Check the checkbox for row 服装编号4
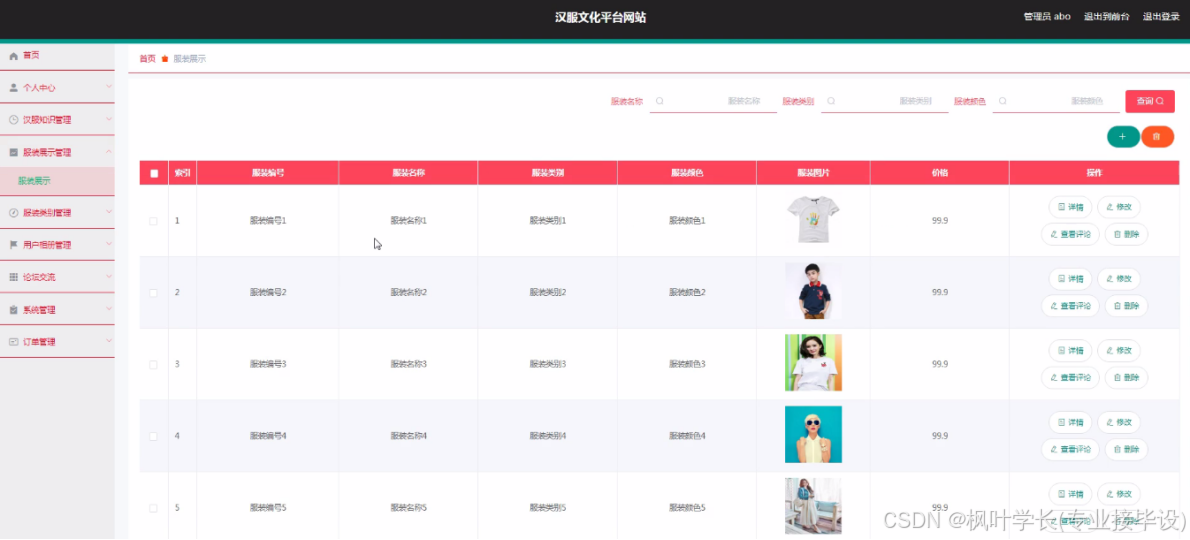 pyautogui.click(x=153, y=436)
